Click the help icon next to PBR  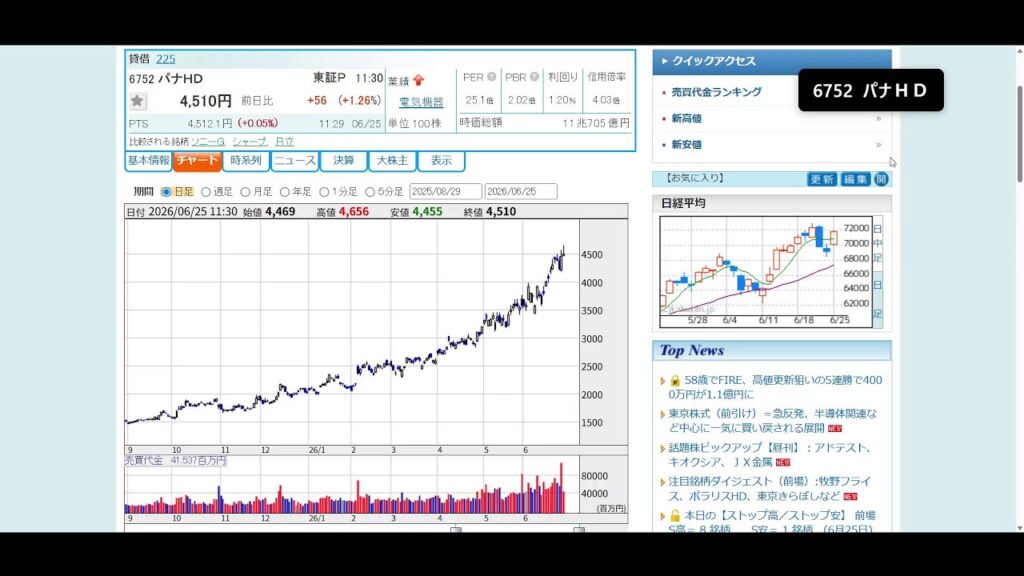pyautogui.click(x=534, y=77)
